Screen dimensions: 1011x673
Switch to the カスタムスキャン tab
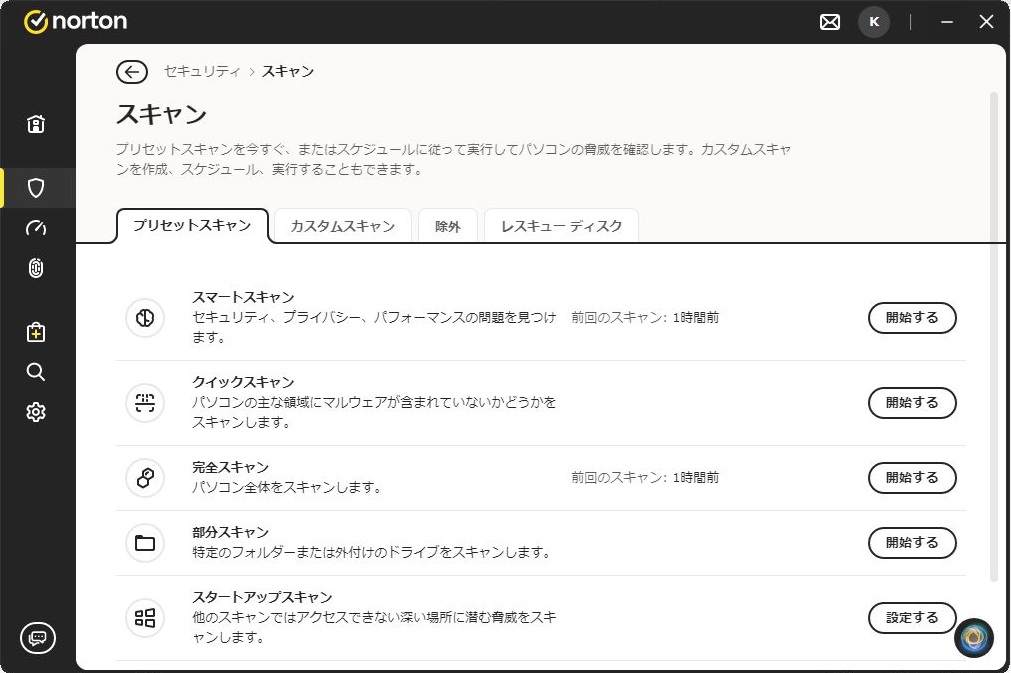(342, 226)
